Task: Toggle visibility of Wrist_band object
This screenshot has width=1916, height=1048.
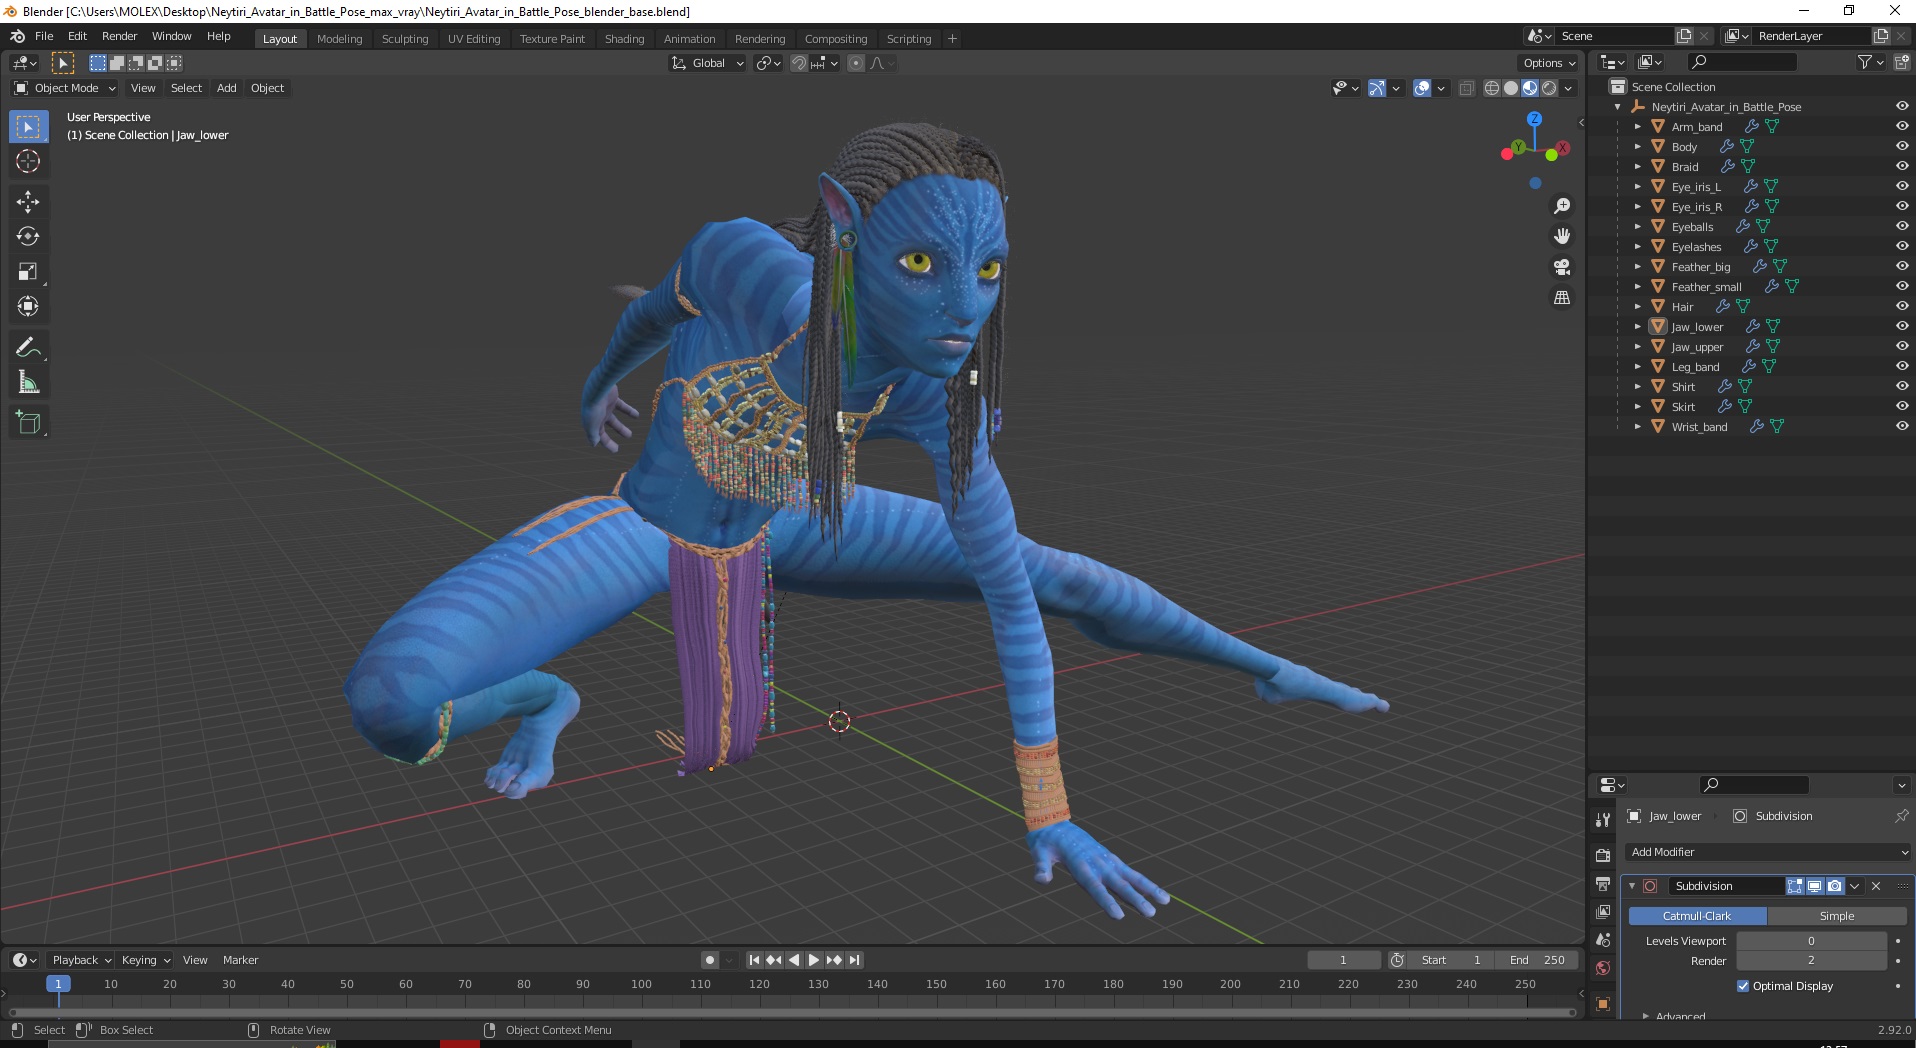Action: coord(1902,427)
